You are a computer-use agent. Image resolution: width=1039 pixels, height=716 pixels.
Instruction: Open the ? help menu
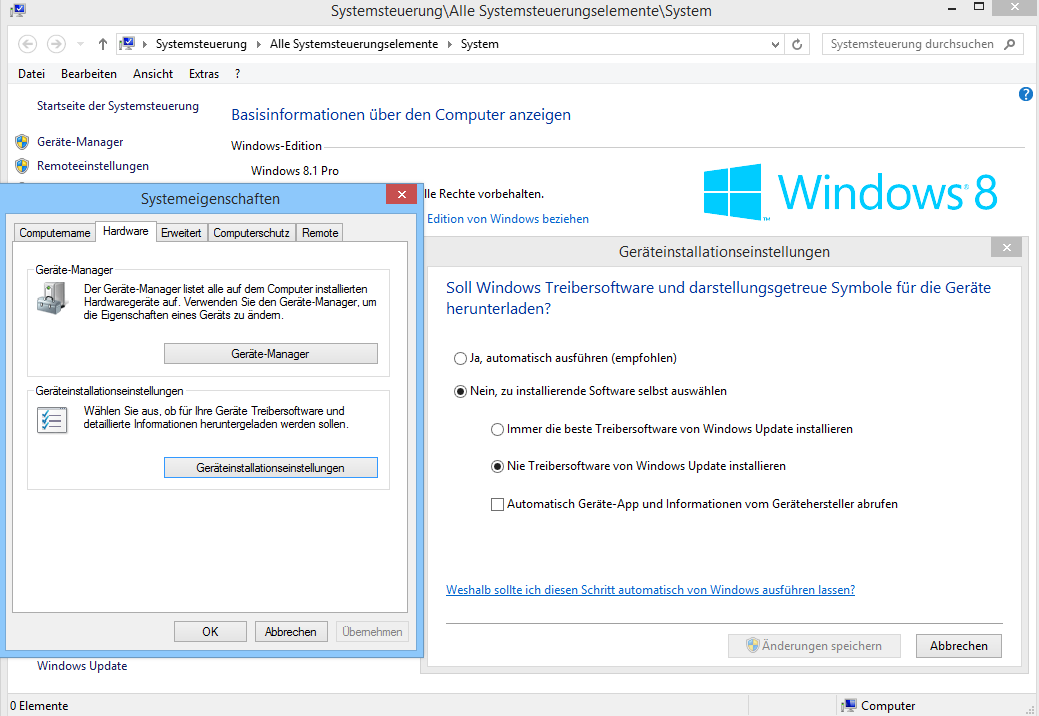click(x=237, y=74)
